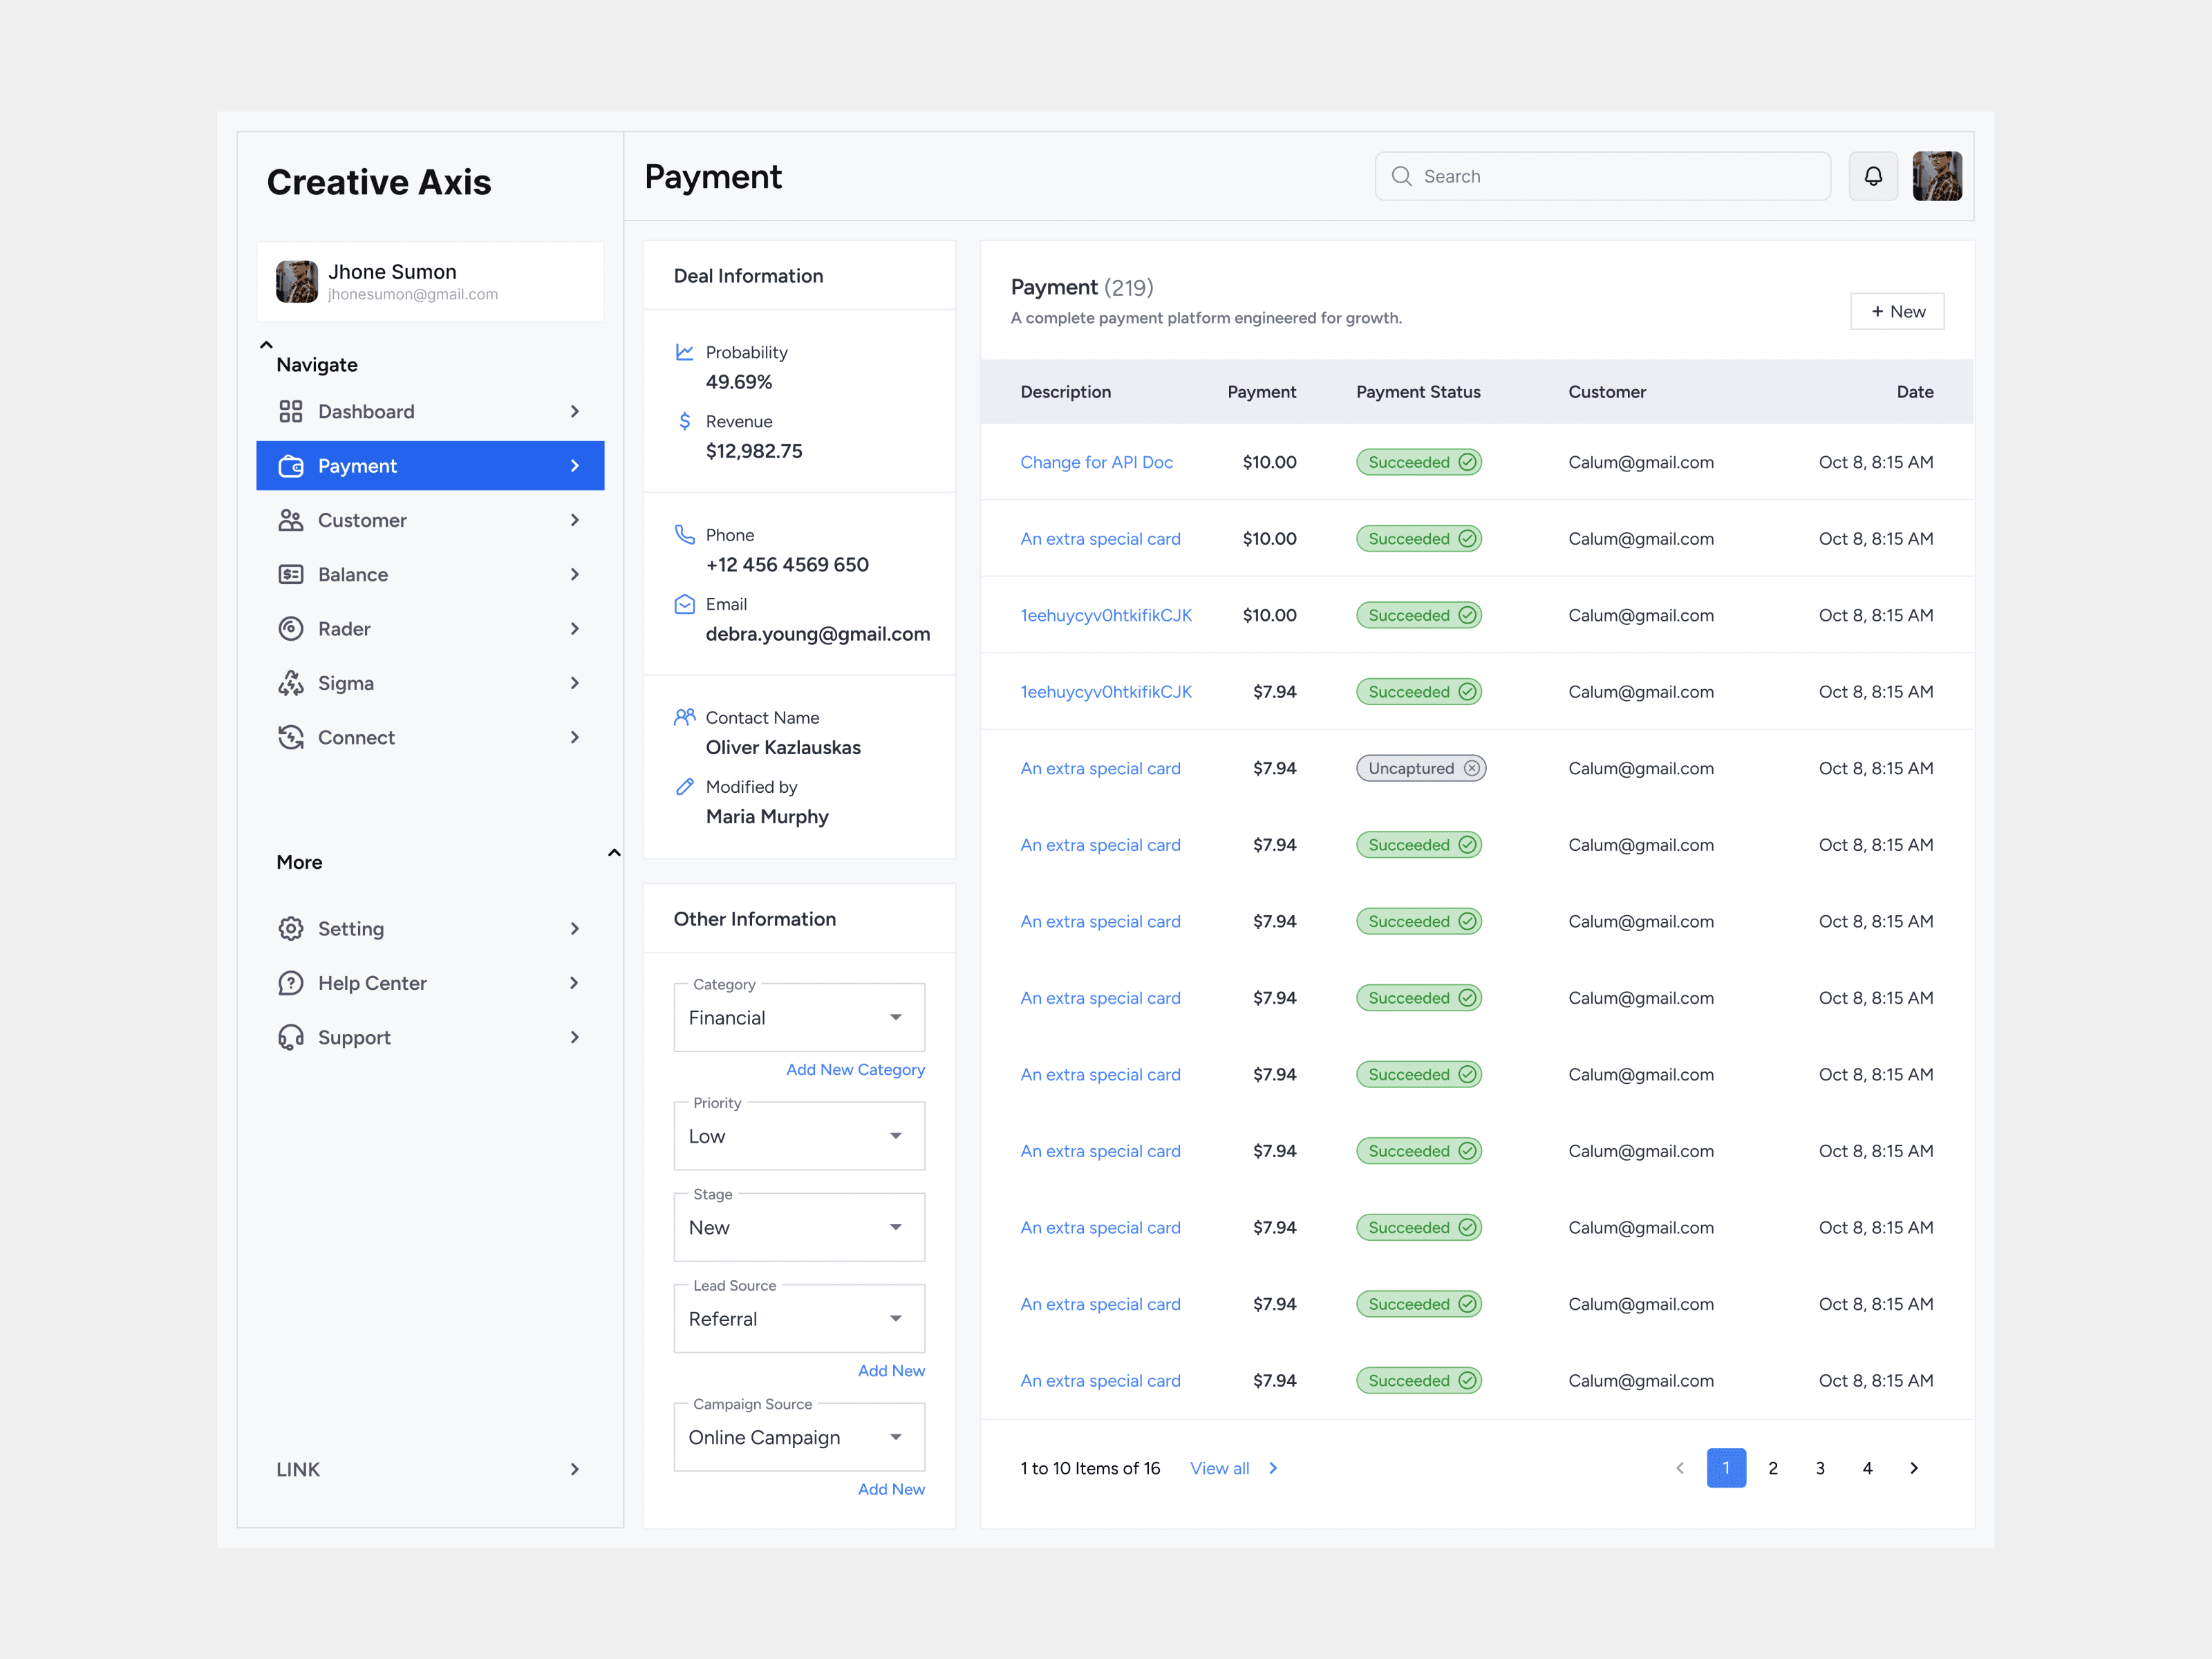Click the Support headset icon
2212x1659 pixels.
pos(290,1037)
